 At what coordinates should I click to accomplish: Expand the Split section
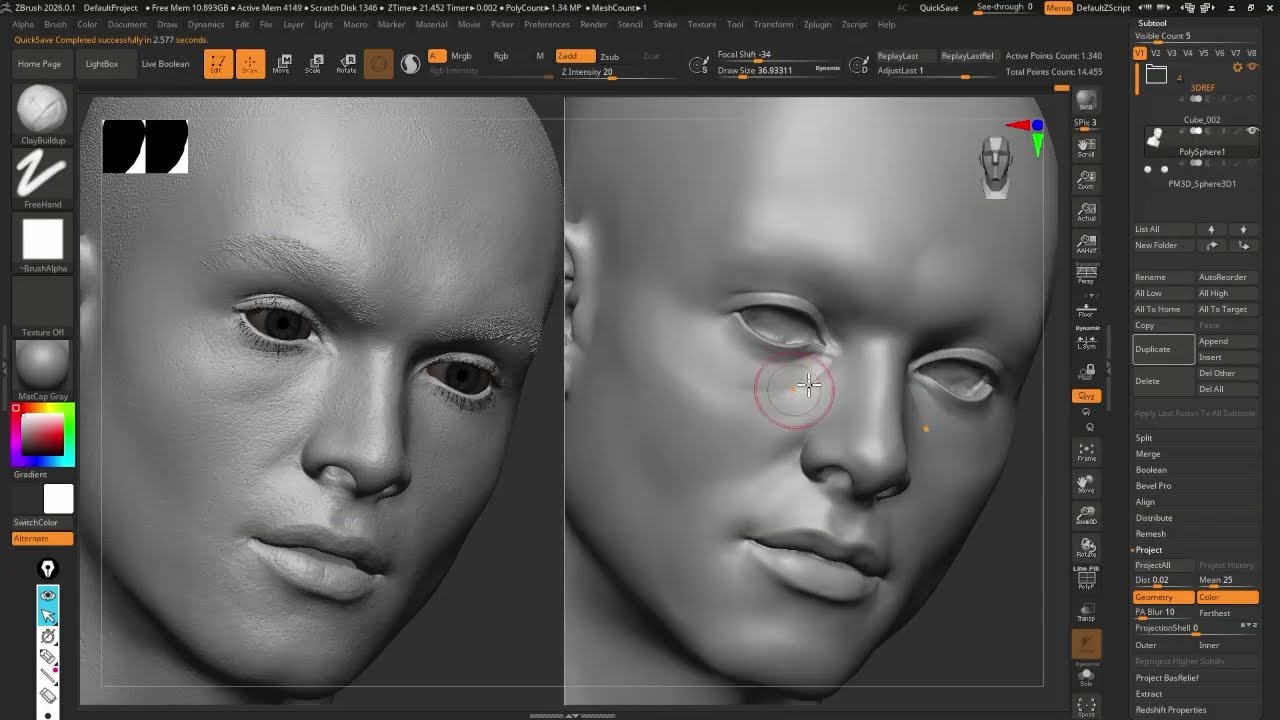(x=1144, y=438)
